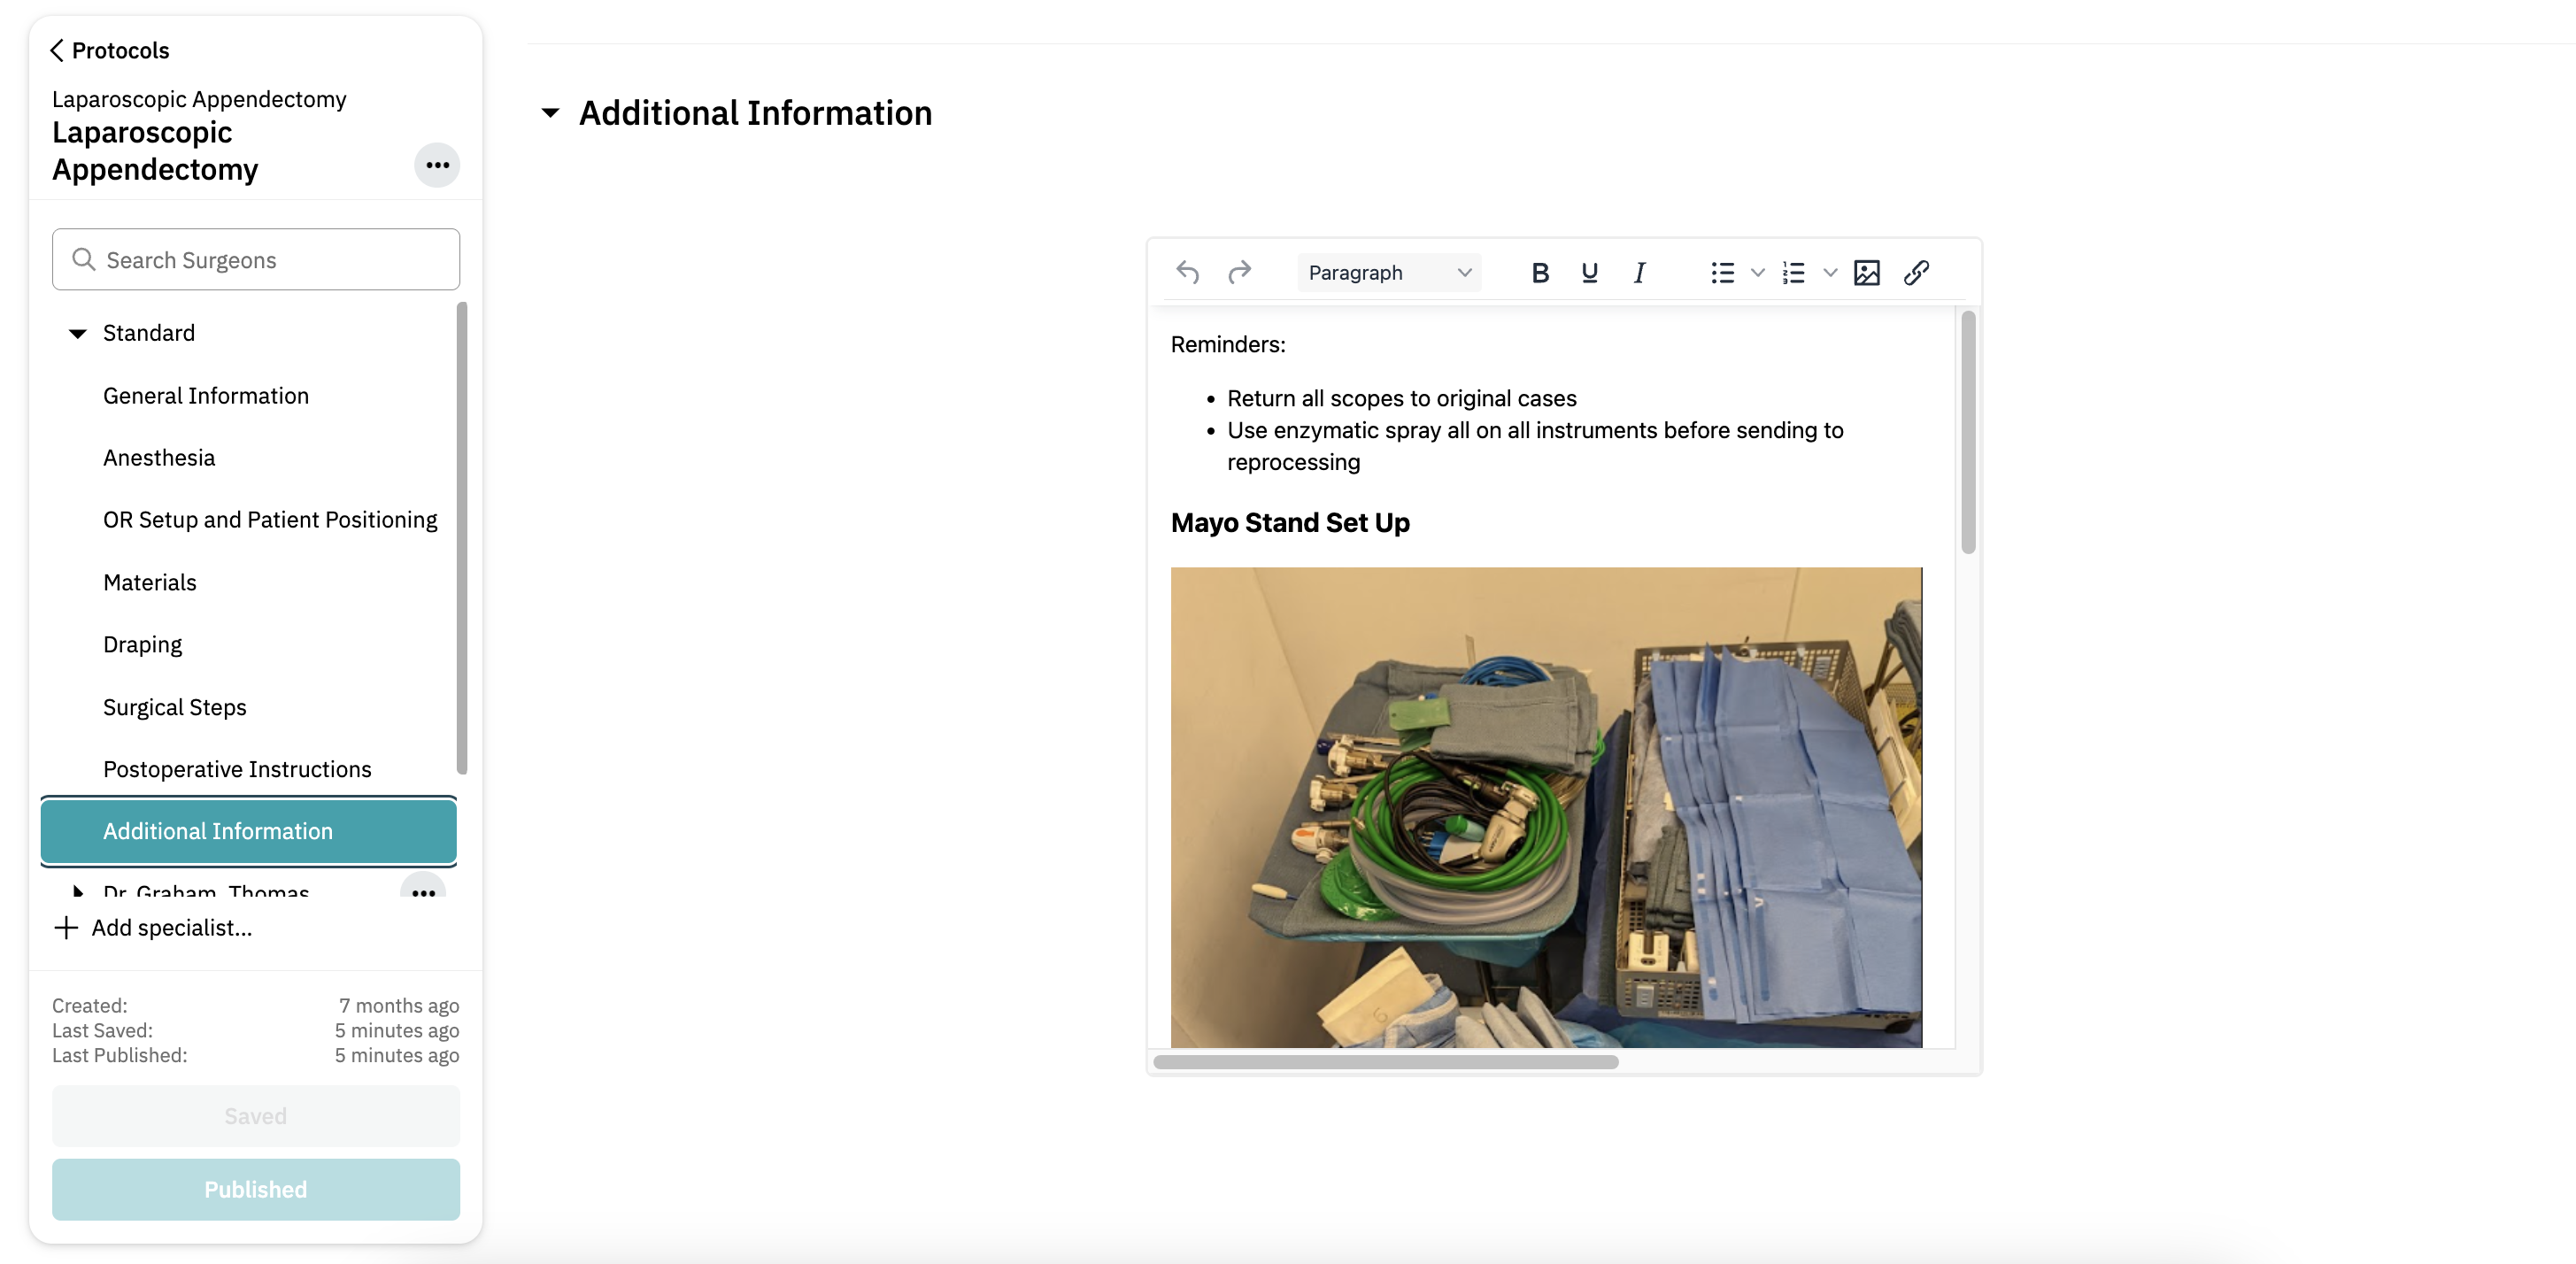Collapse the Standard tree section
This screenshot has width=2576, height=1264.
(77, 333)
